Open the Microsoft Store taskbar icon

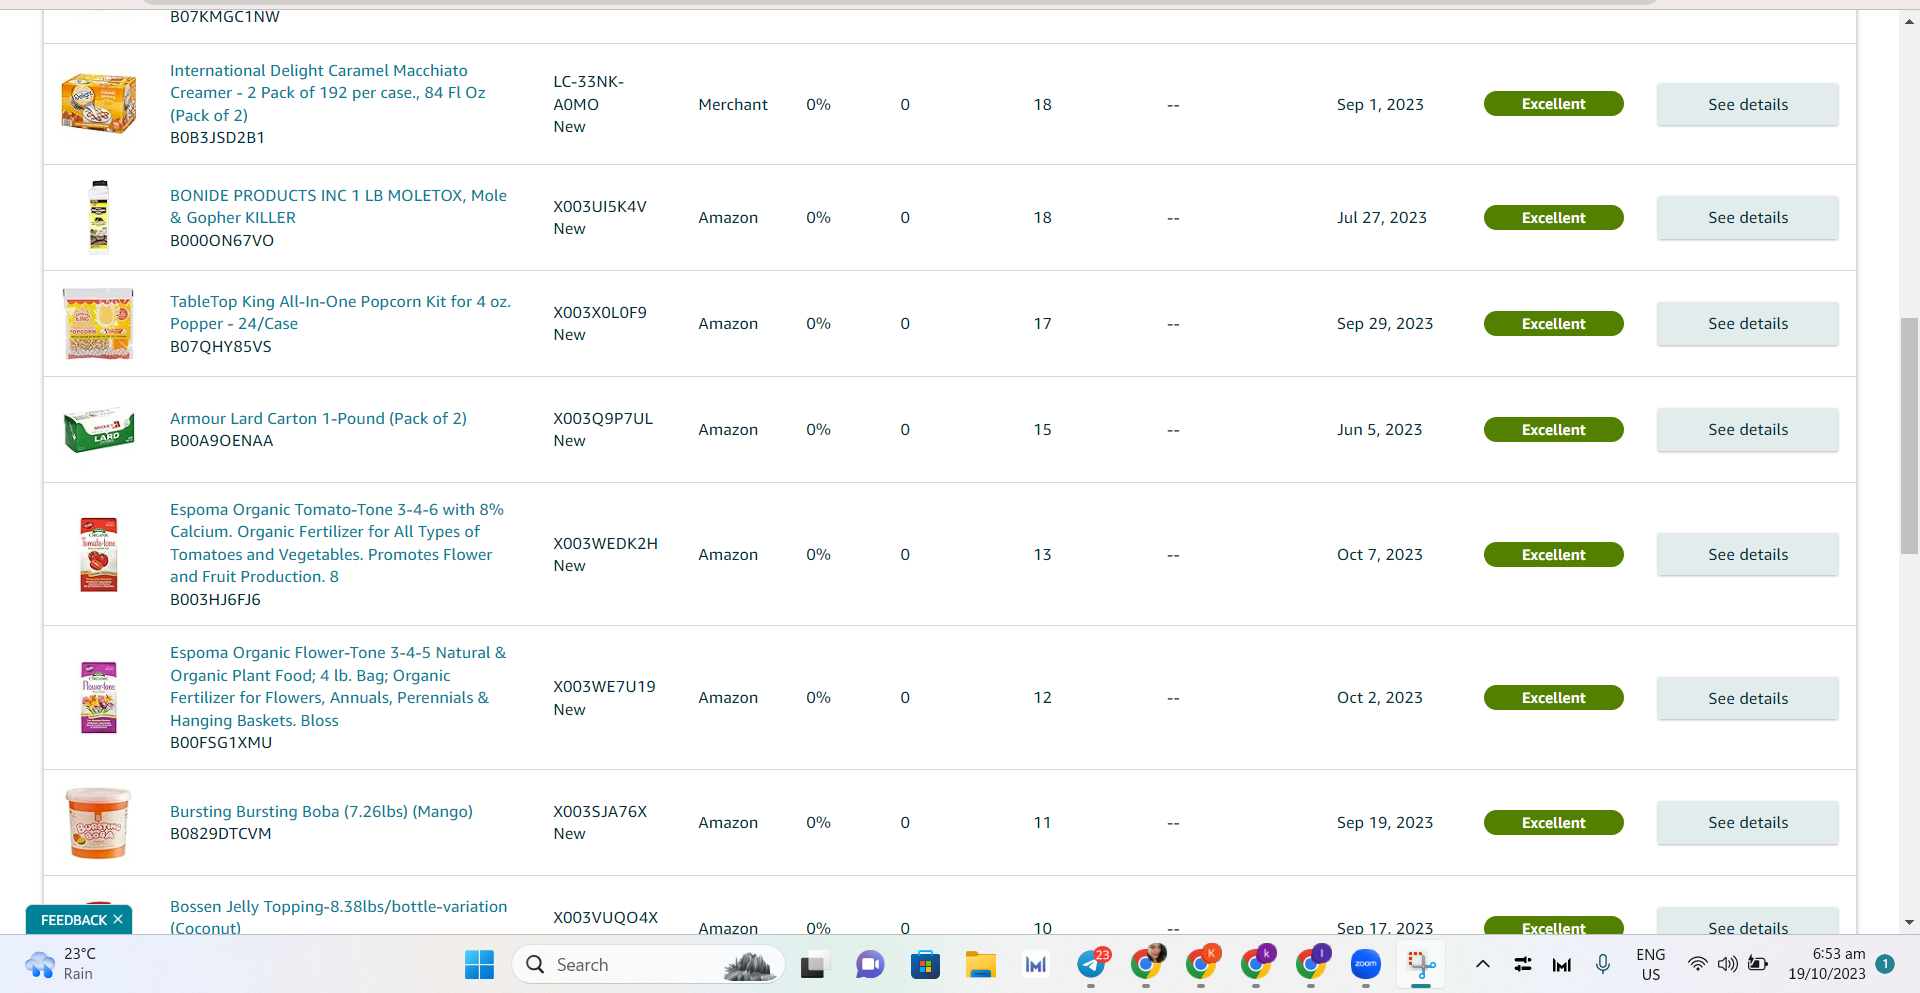coord(925,964)
